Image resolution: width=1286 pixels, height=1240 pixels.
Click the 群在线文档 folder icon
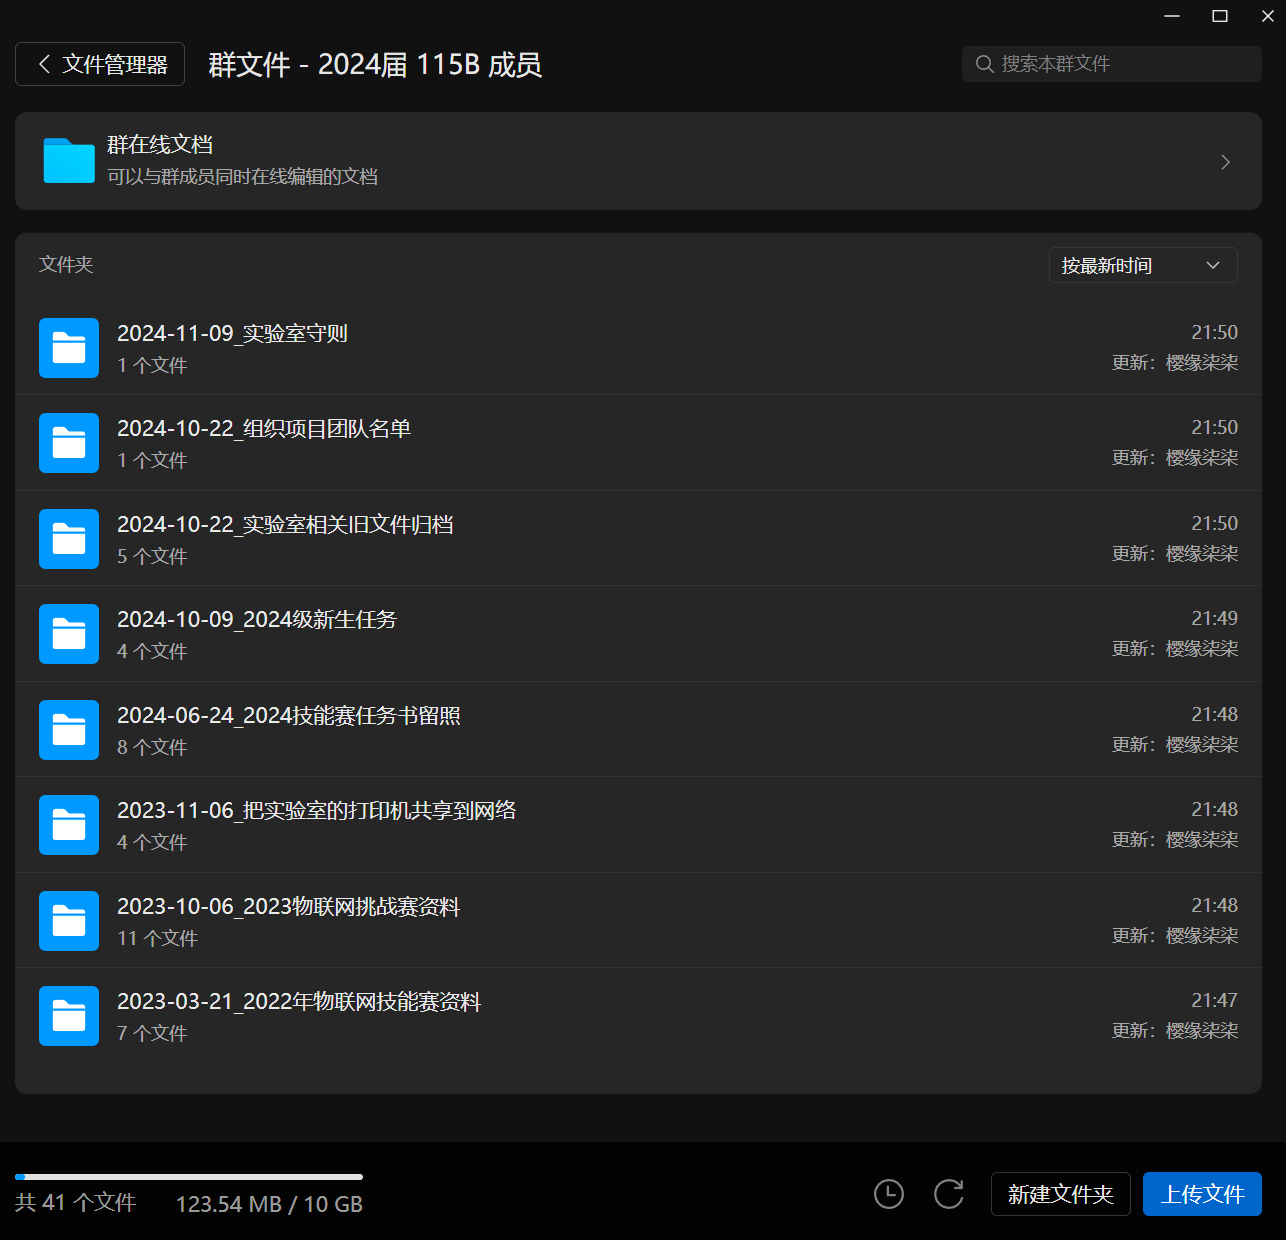click(69, 161)
